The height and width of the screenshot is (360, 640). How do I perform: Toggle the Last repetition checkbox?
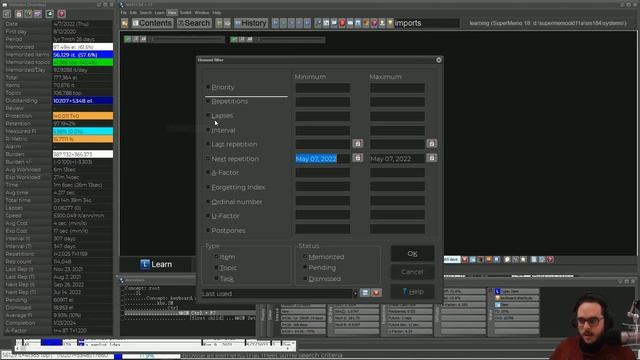208,144
